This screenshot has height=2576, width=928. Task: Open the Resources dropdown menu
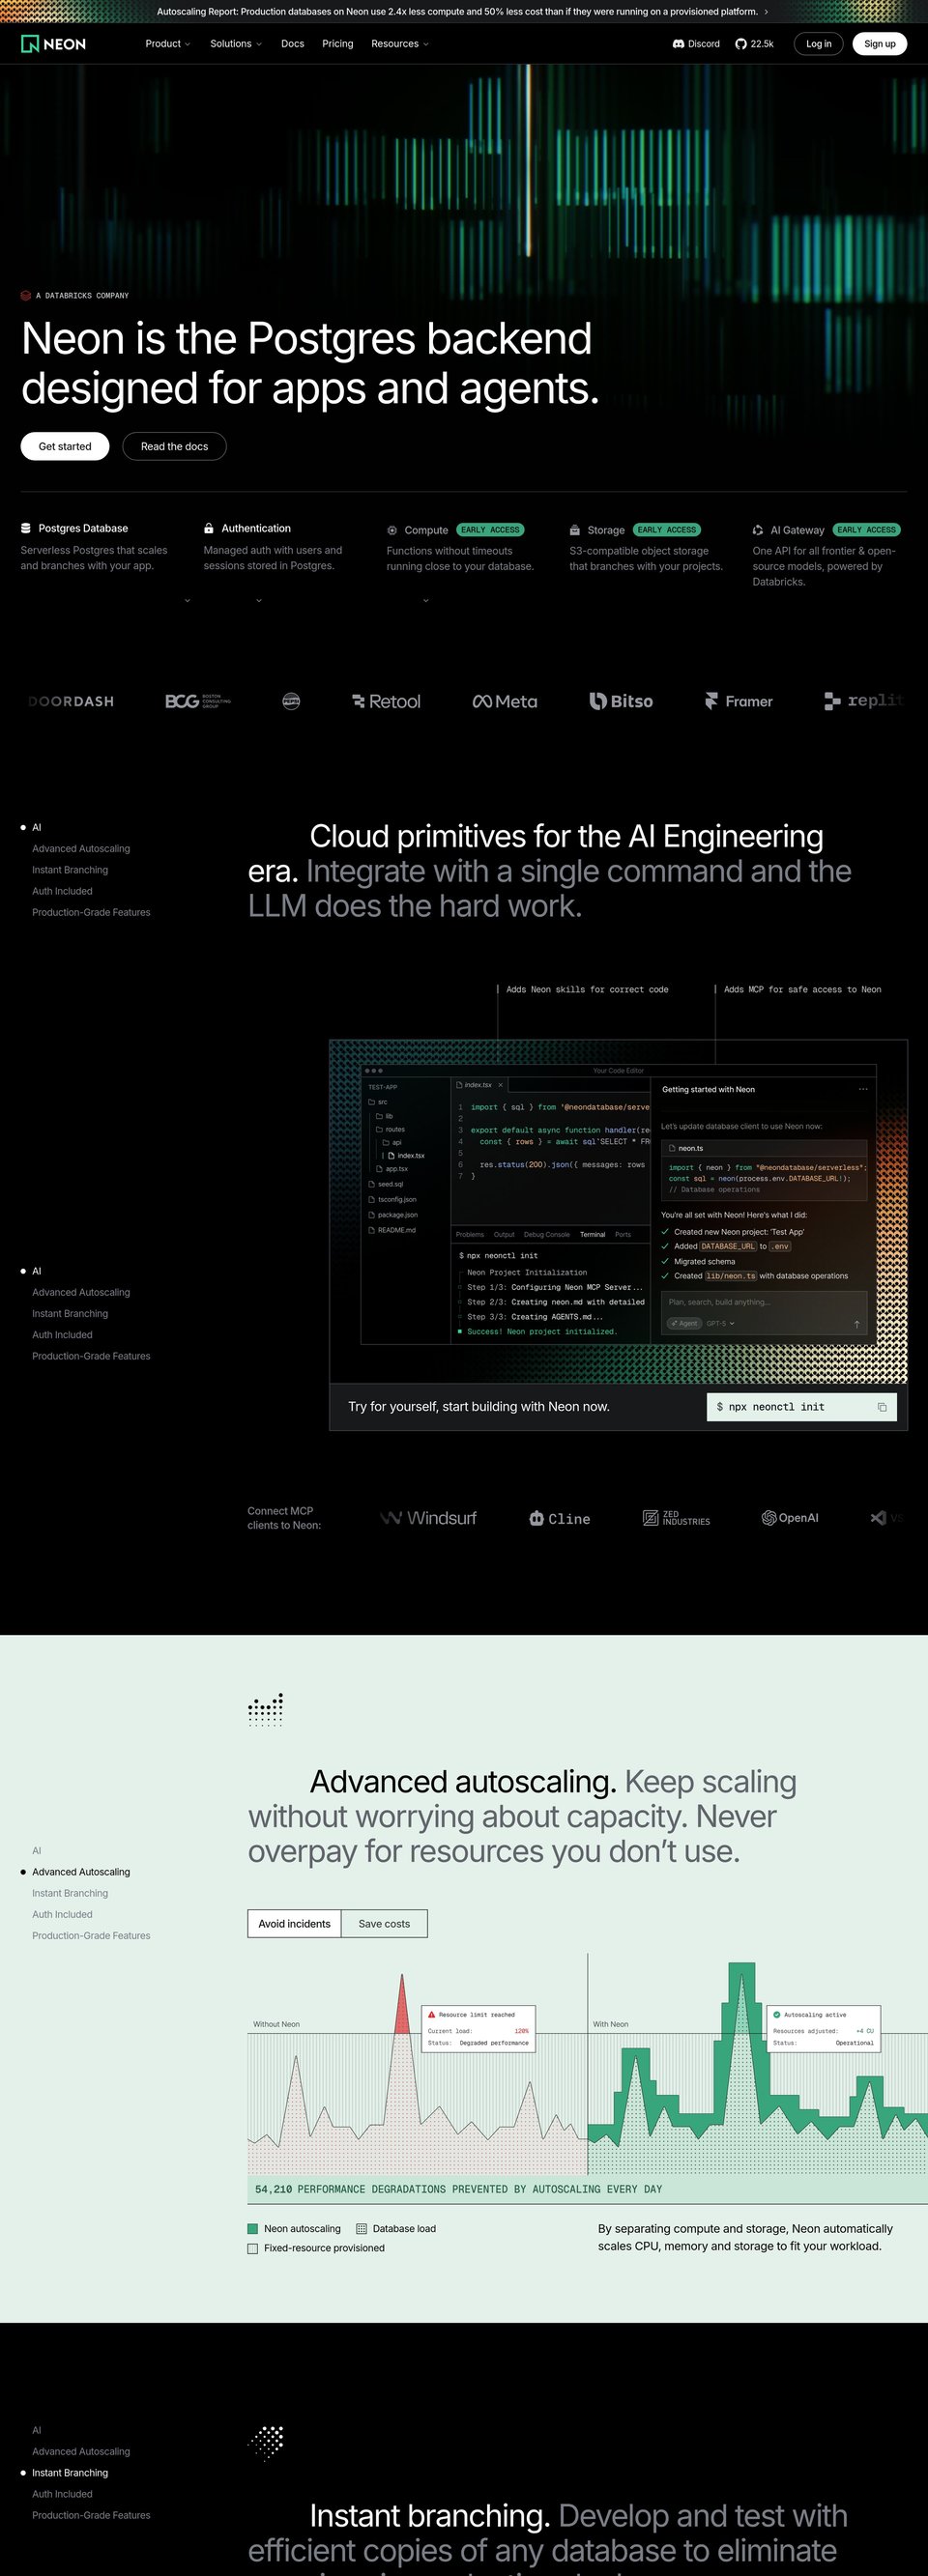[399, 44]
